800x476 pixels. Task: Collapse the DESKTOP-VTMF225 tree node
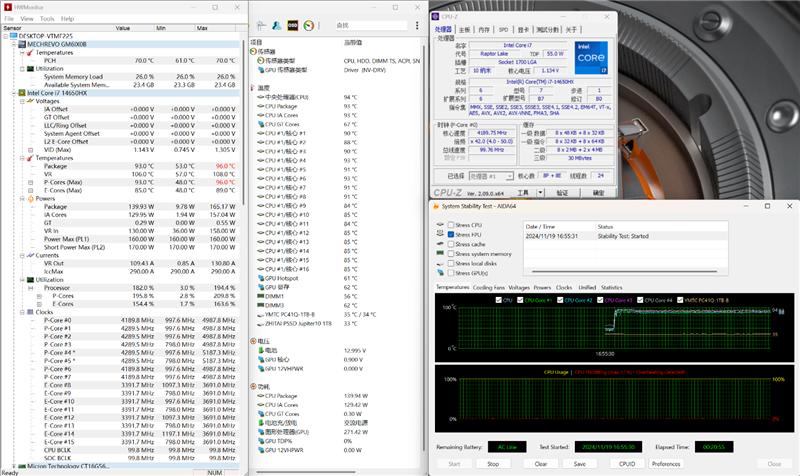pos(6,36)
